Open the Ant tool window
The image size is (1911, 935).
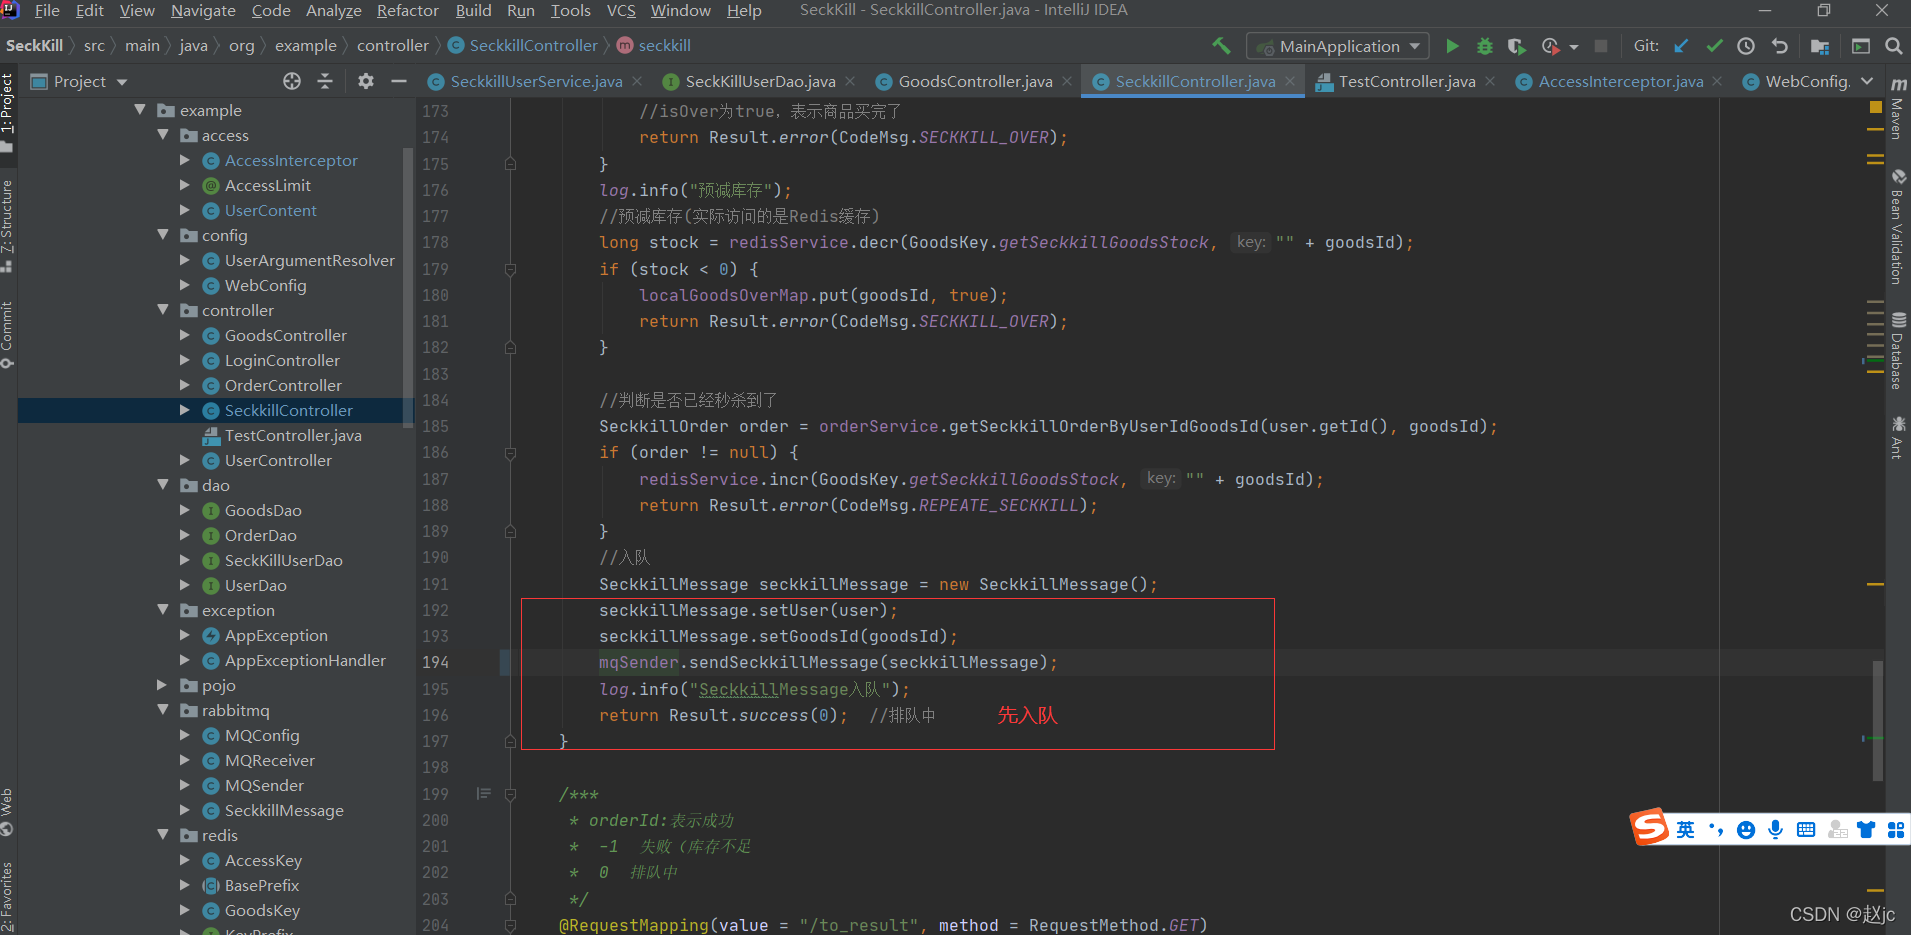coord(1897,437)
